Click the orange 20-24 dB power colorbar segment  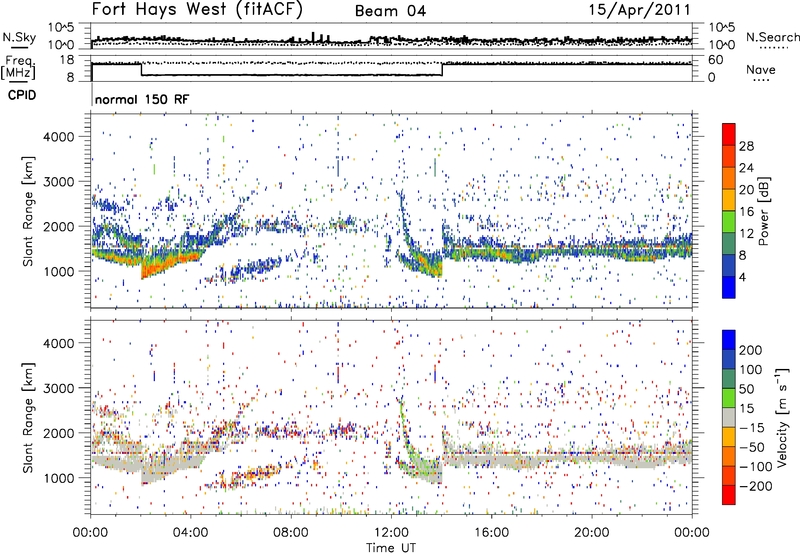pyautogui.click(x=729, y=178)
